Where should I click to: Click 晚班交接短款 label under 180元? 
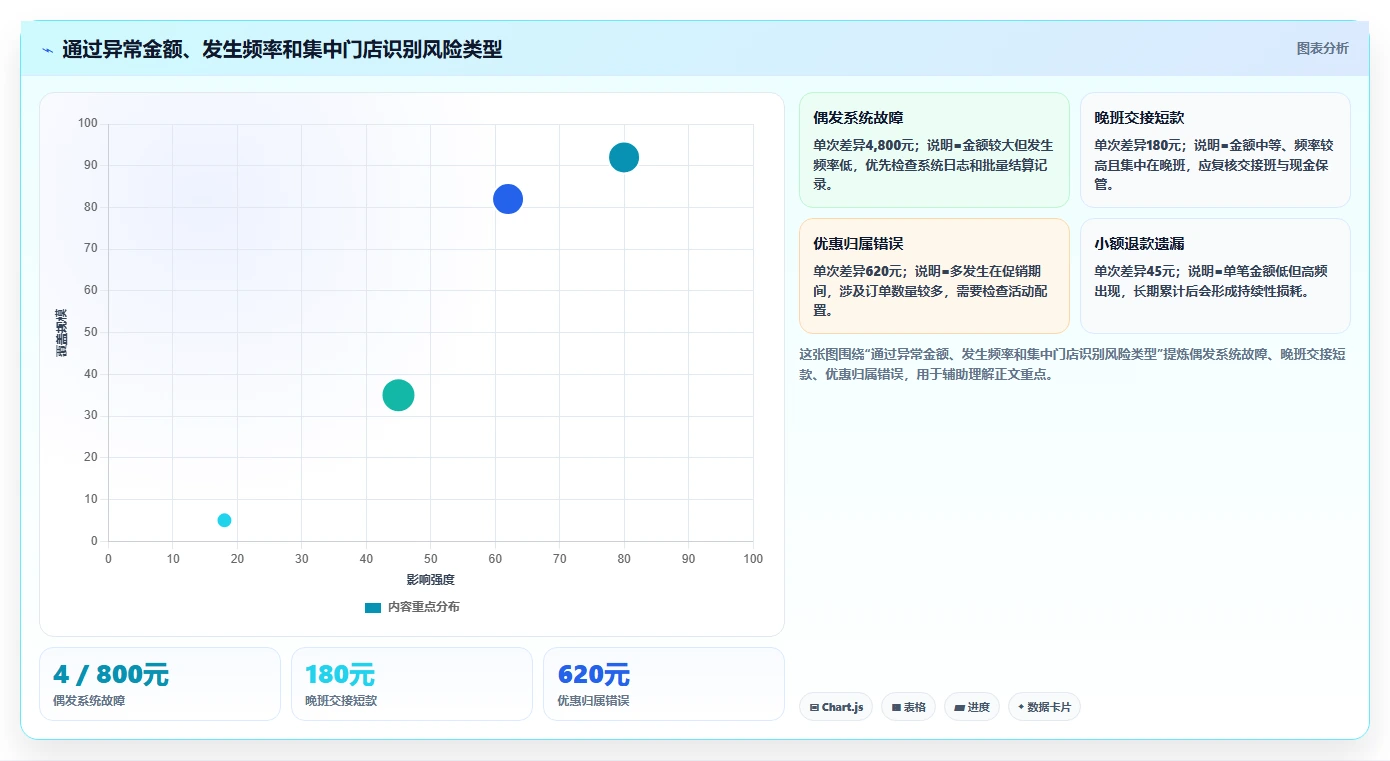(x=341, y=701)
